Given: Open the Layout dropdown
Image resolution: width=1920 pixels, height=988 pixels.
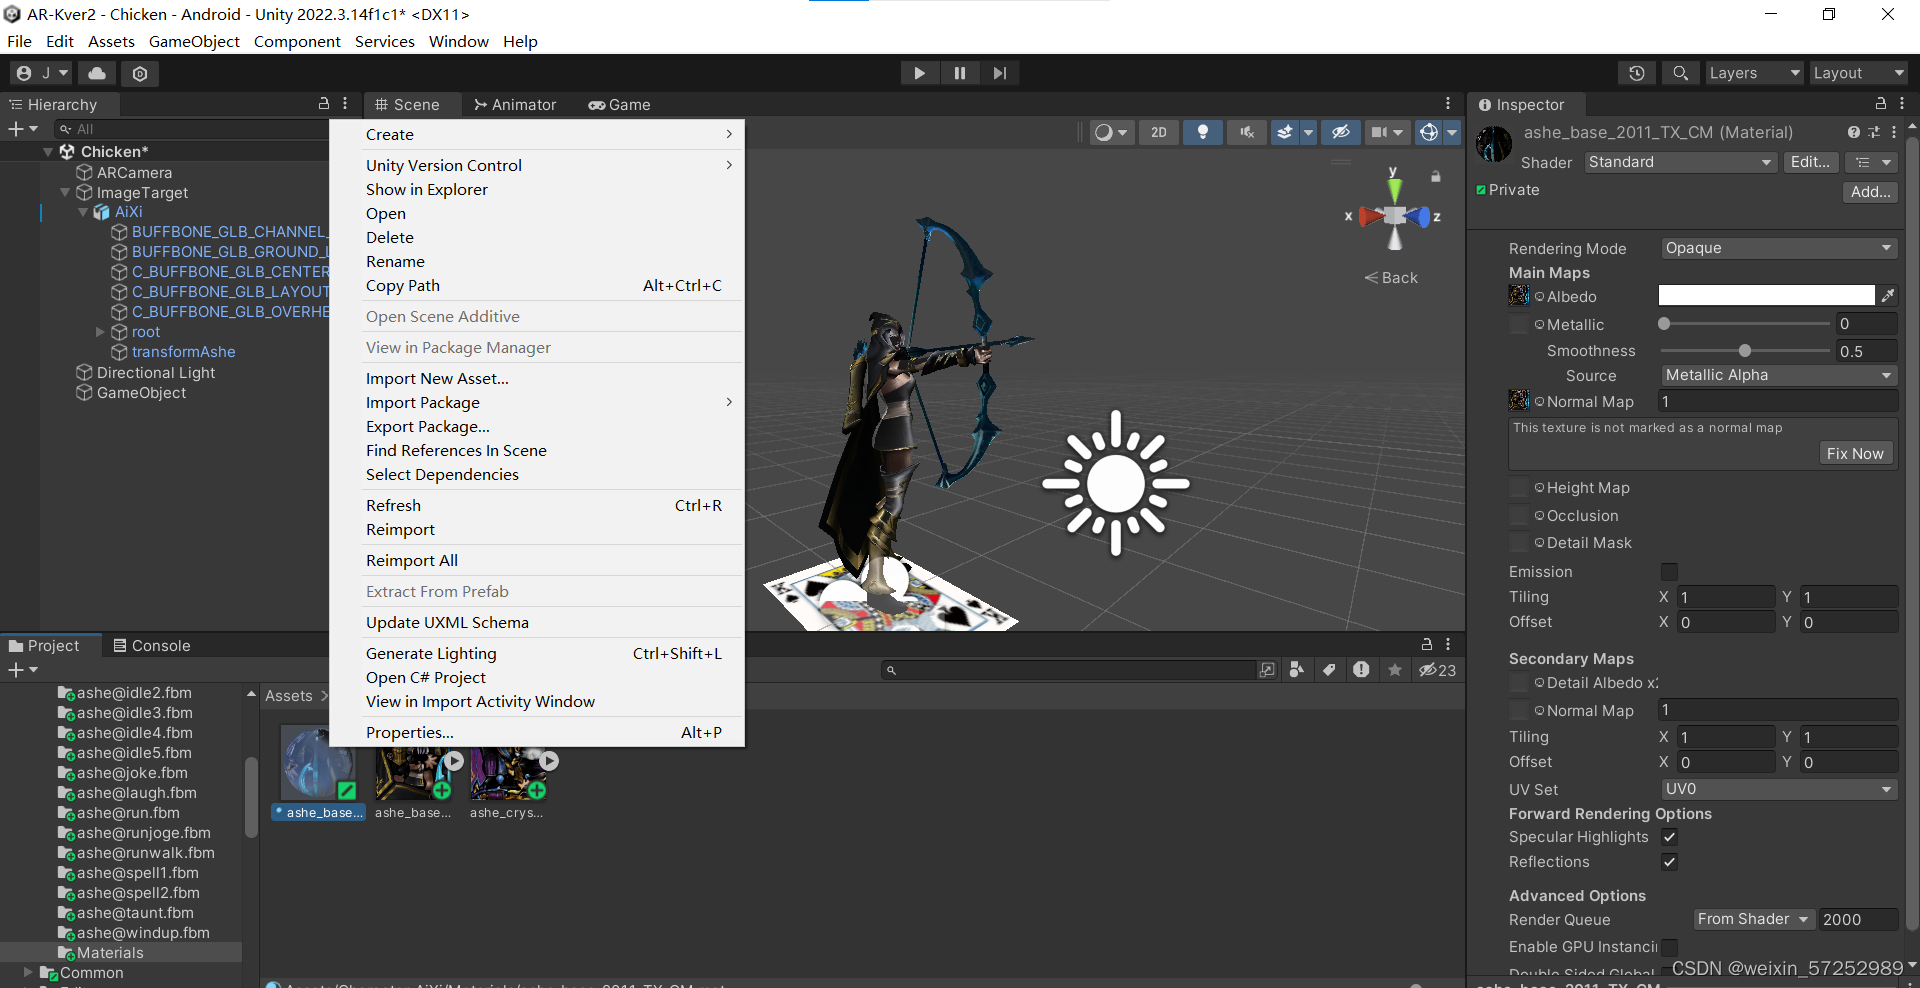Looking at the screenshot, I should click(x=1858, y=73).
